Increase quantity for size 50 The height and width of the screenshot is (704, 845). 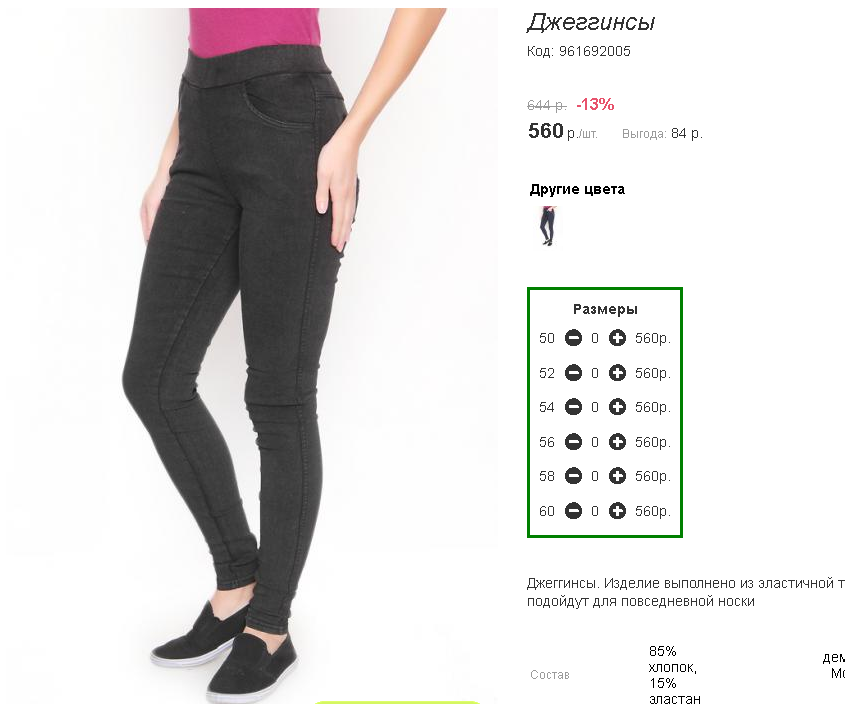617,338
